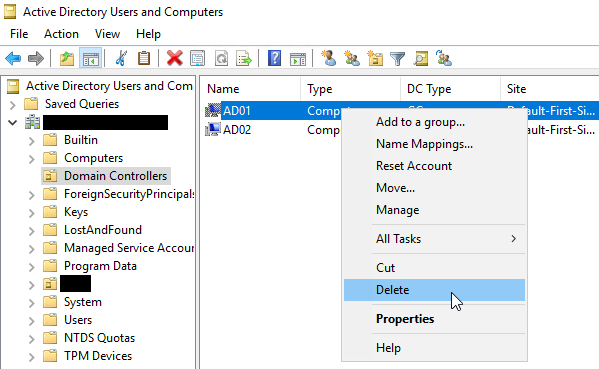Choose Properties from context menu
The height and width of the screenshot is (369, 599).
click(x=434, y=319)
